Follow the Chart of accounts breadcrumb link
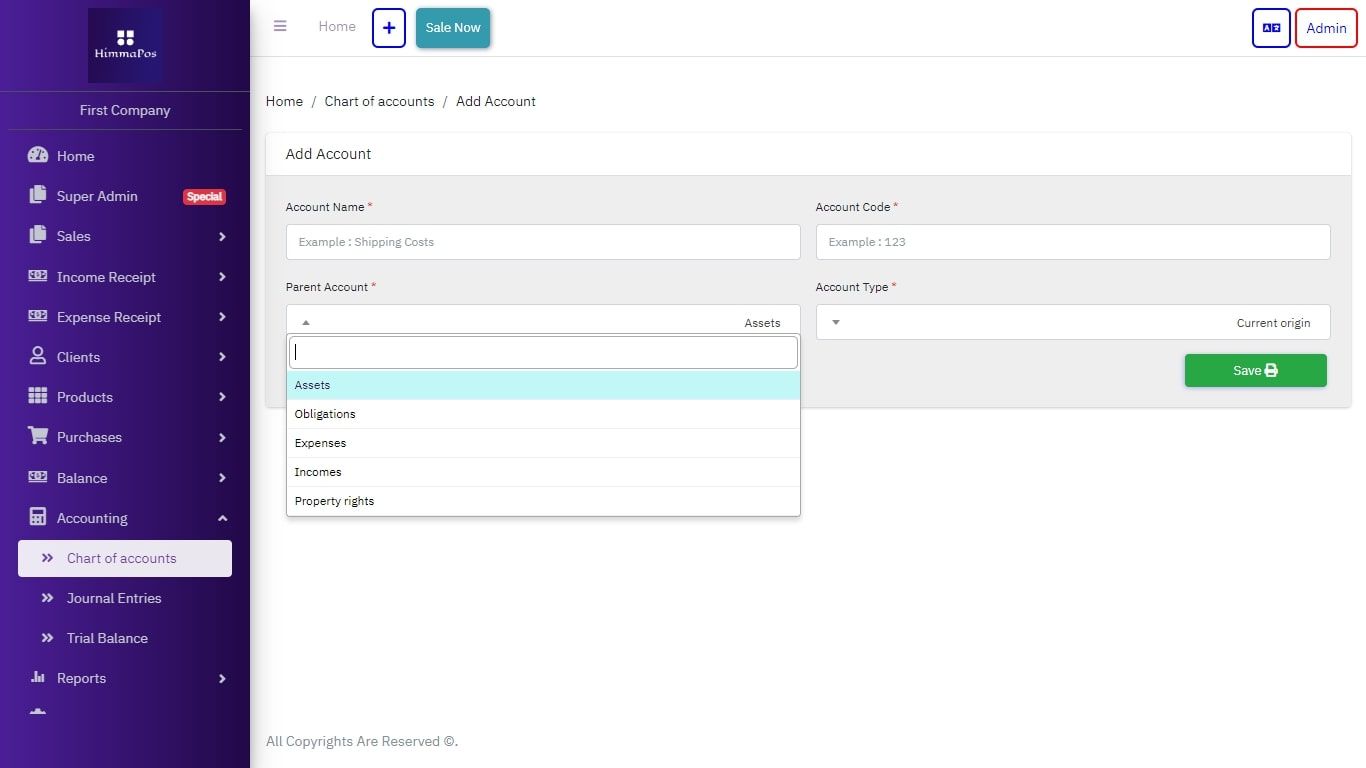The height and width of the screenshot is (768, 1366). tap(379, 101)
